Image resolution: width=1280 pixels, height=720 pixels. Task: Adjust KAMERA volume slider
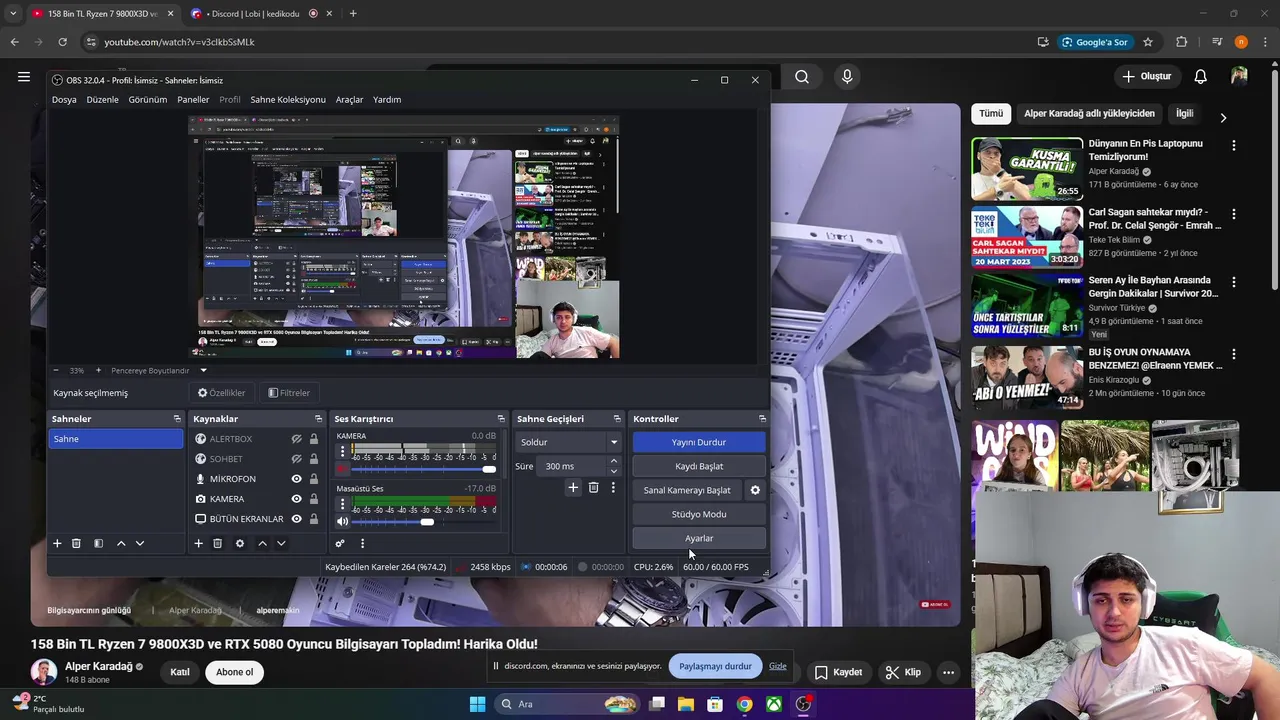423,469
